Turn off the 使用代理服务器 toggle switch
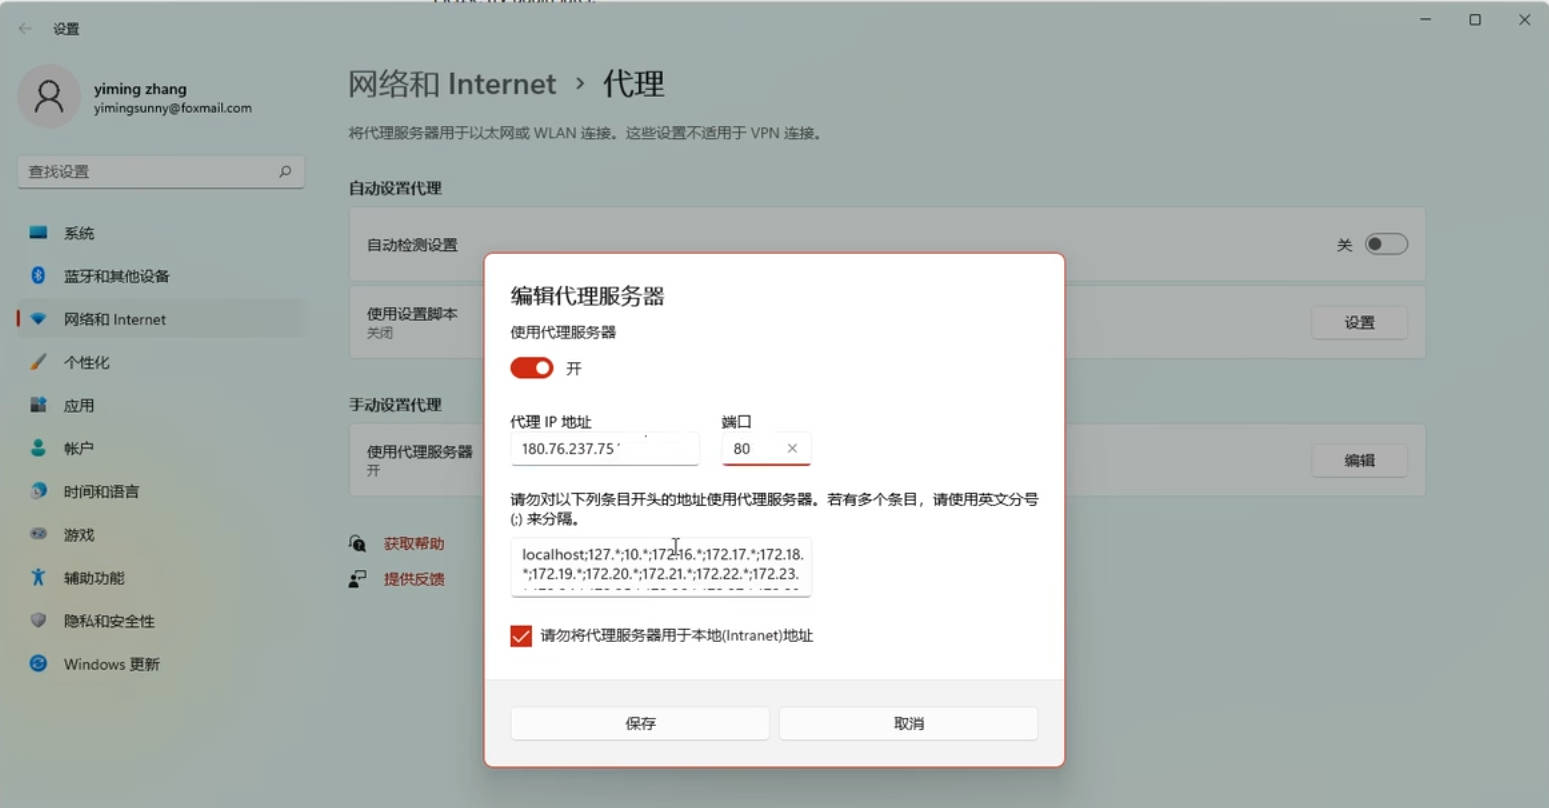 tap(531, 368)
